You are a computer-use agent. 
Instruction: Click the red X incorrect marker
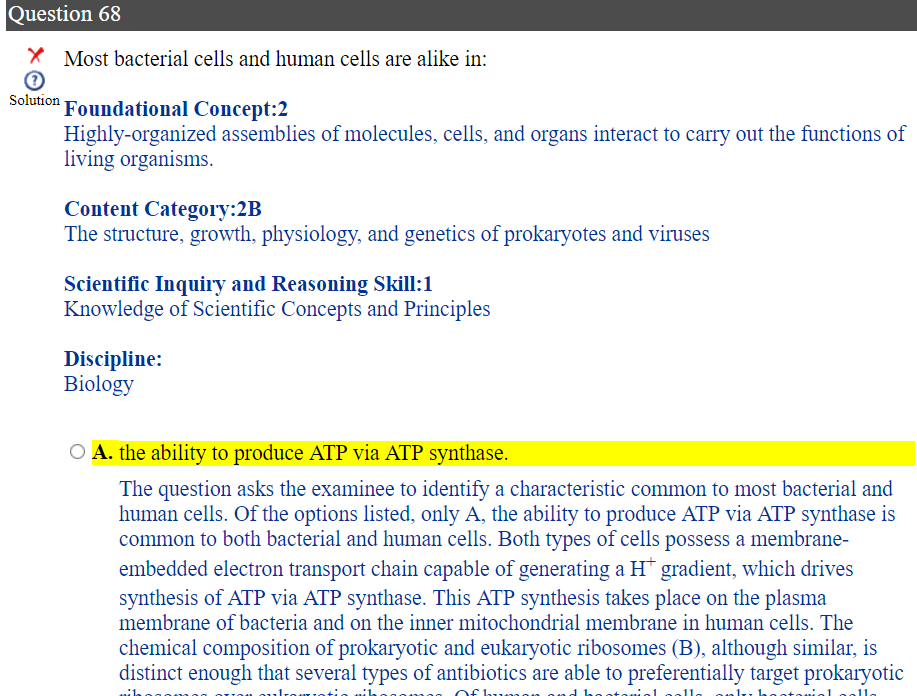click(x=37, y=55)
